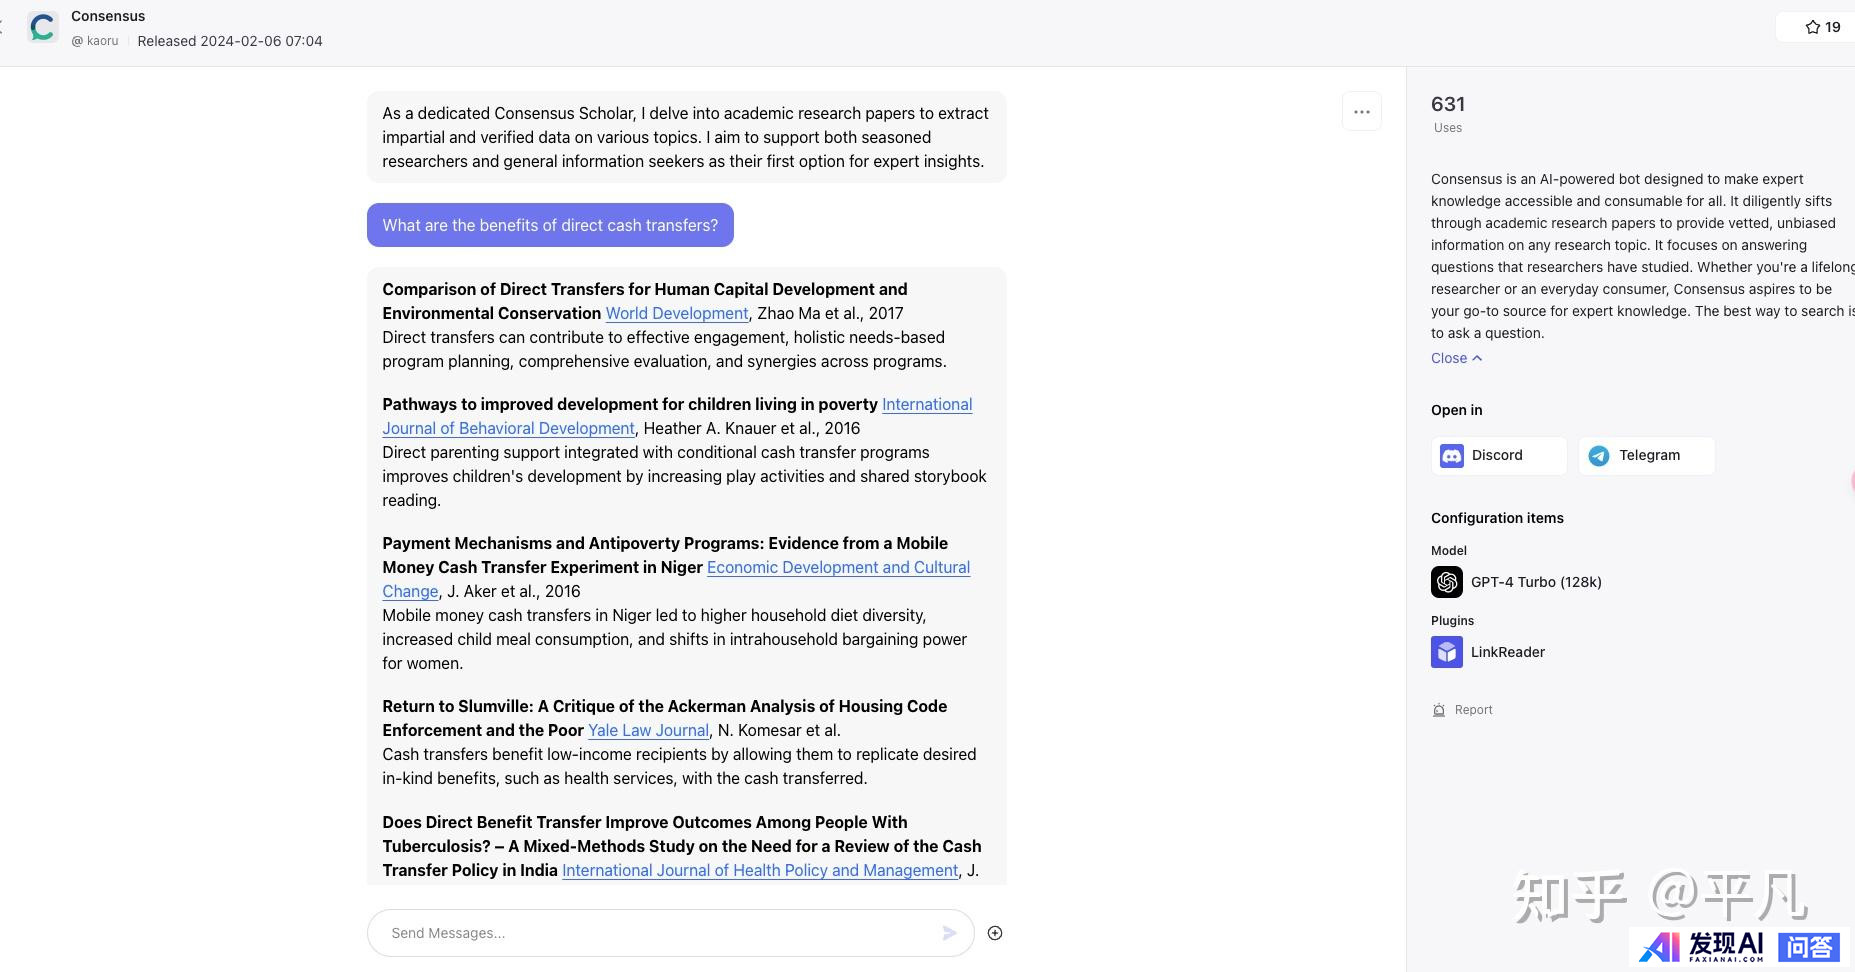Open the bot in Discord
The height and width of the screenshot is (972, 1855).
point(1498,455)
